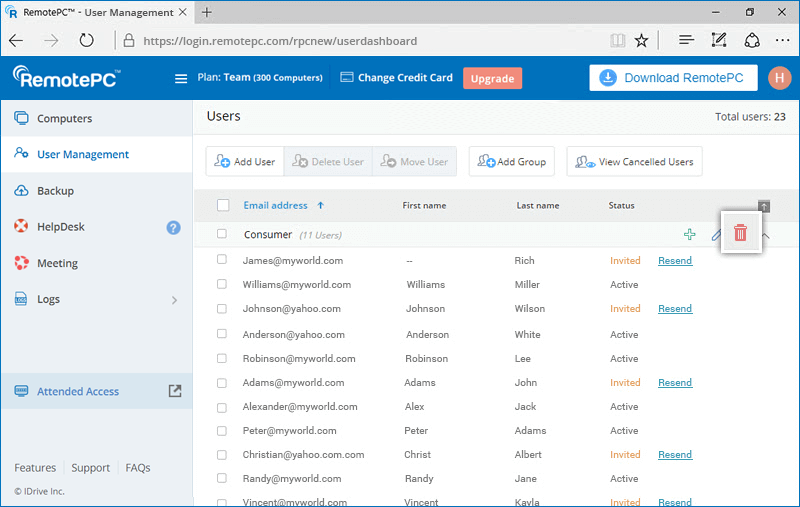Open browser more options ellipsis
The image size is (800, 507).
782,40
